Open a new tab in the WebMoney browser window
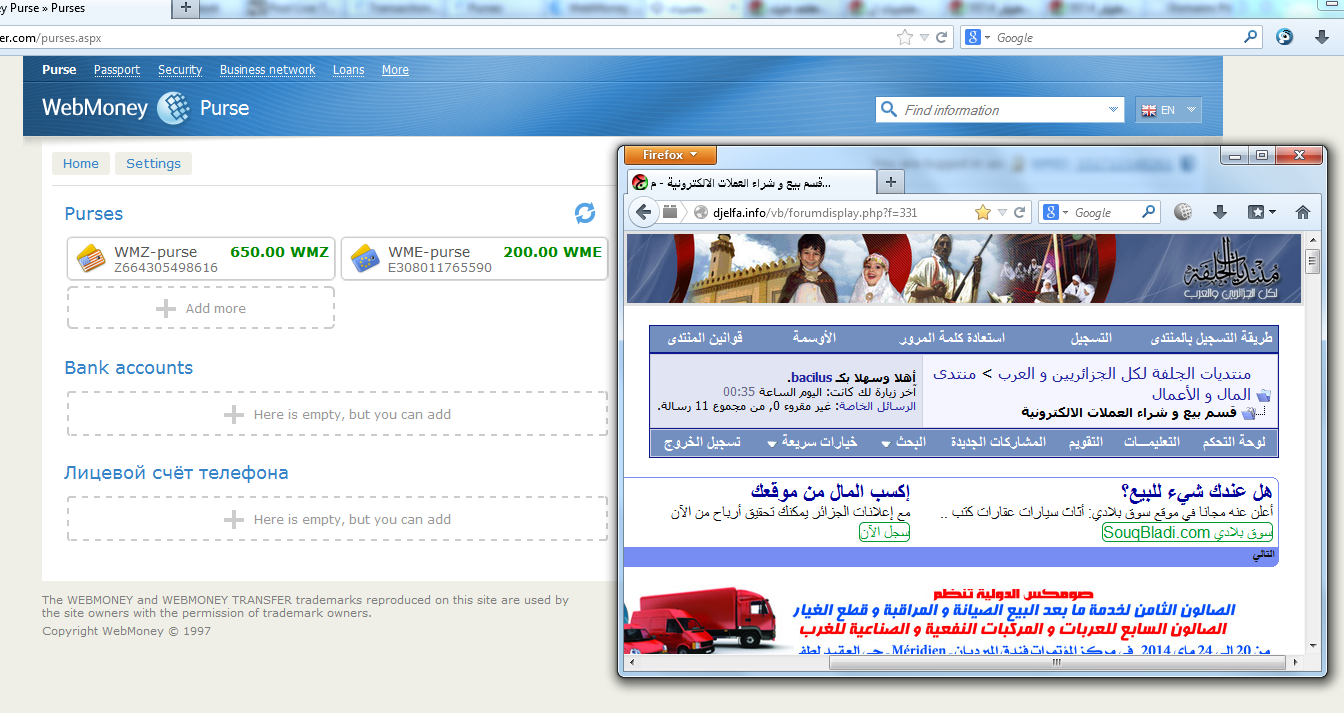 click(x=186, y=8)
